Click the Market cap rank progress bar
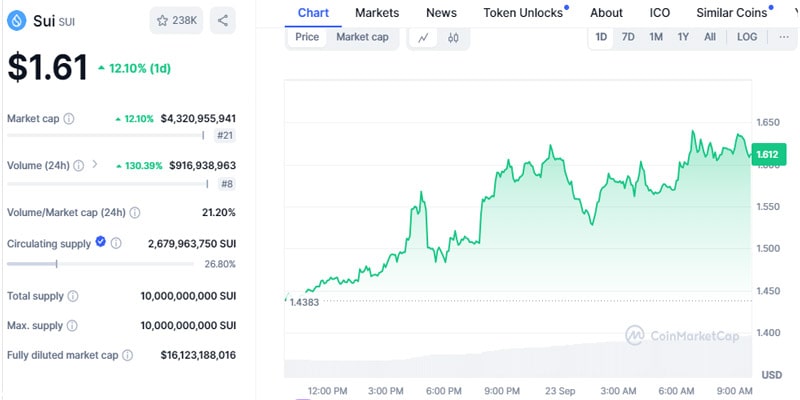Image resolution: width=800 pixels, height=400 pixels. (106, 136)
